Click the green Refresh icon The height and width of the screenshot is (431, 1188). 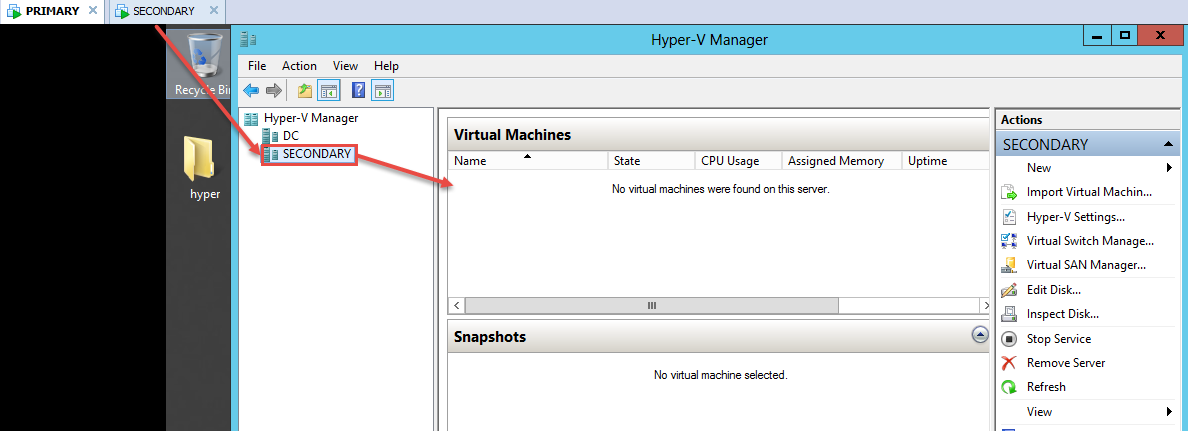coord(1008,387)
